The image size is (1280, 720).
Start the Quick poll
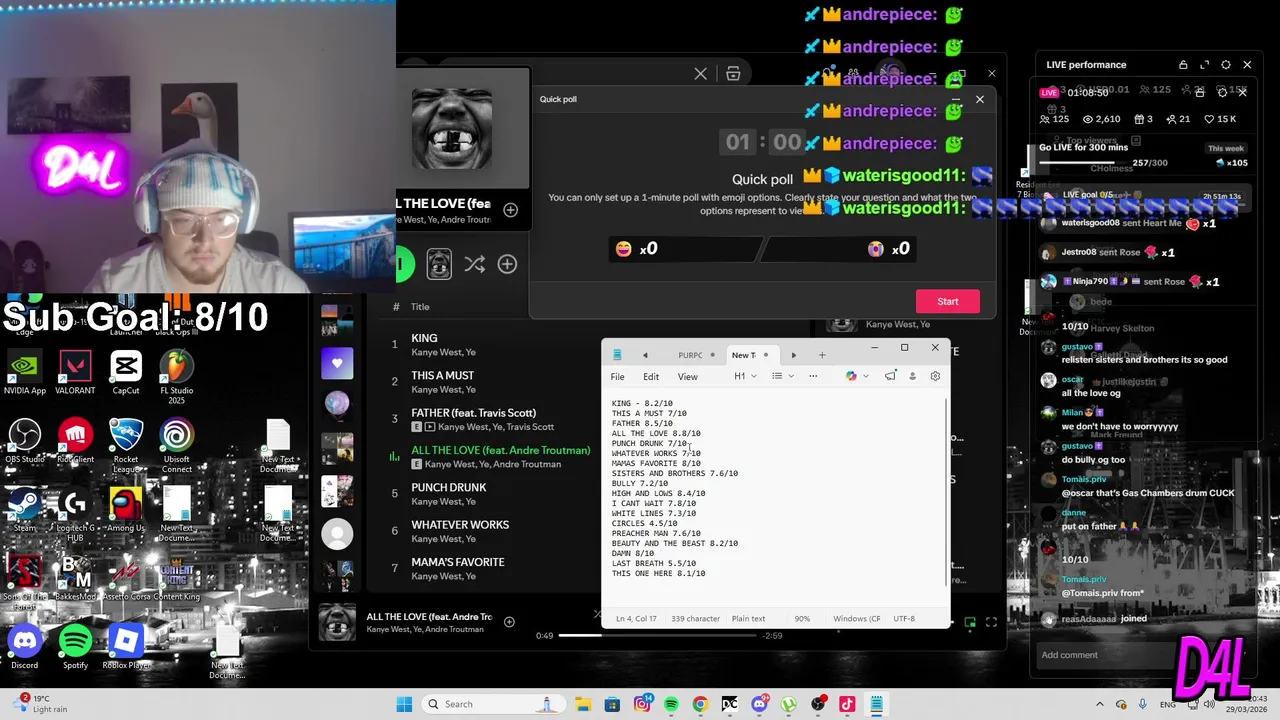(948, 302)
